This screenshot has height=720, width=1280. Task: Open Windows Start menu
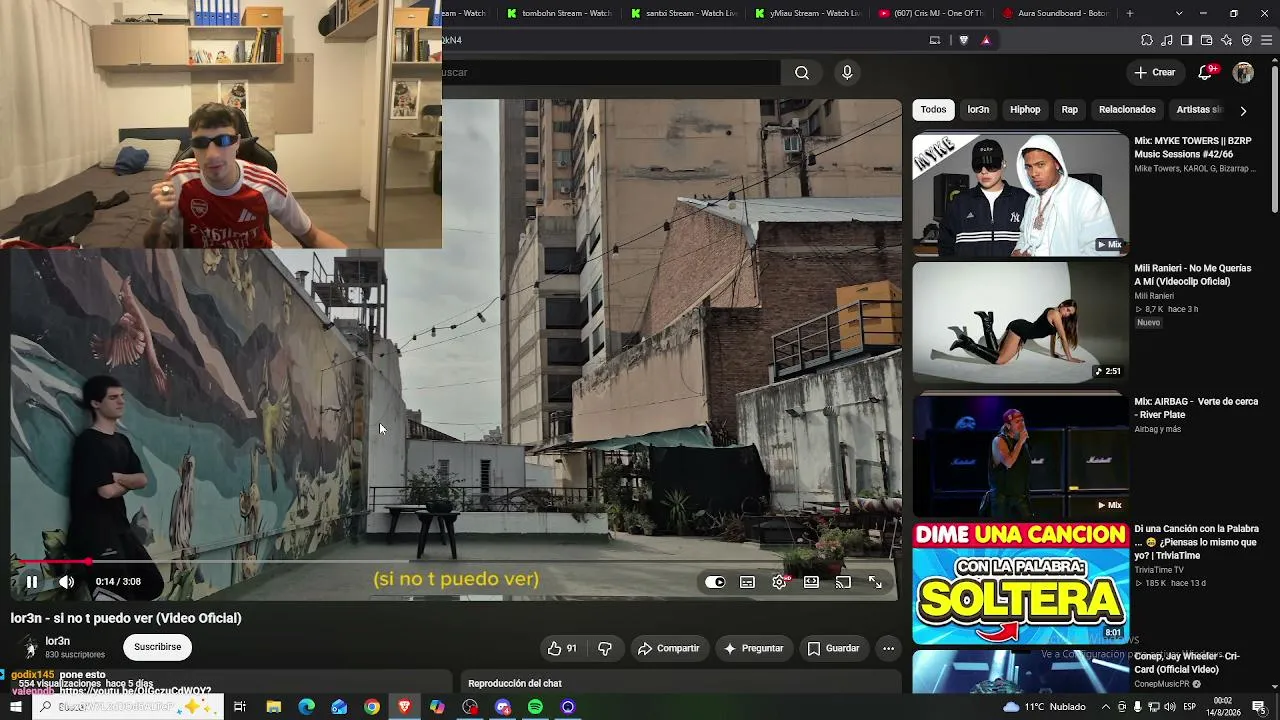tap(16, 707)
